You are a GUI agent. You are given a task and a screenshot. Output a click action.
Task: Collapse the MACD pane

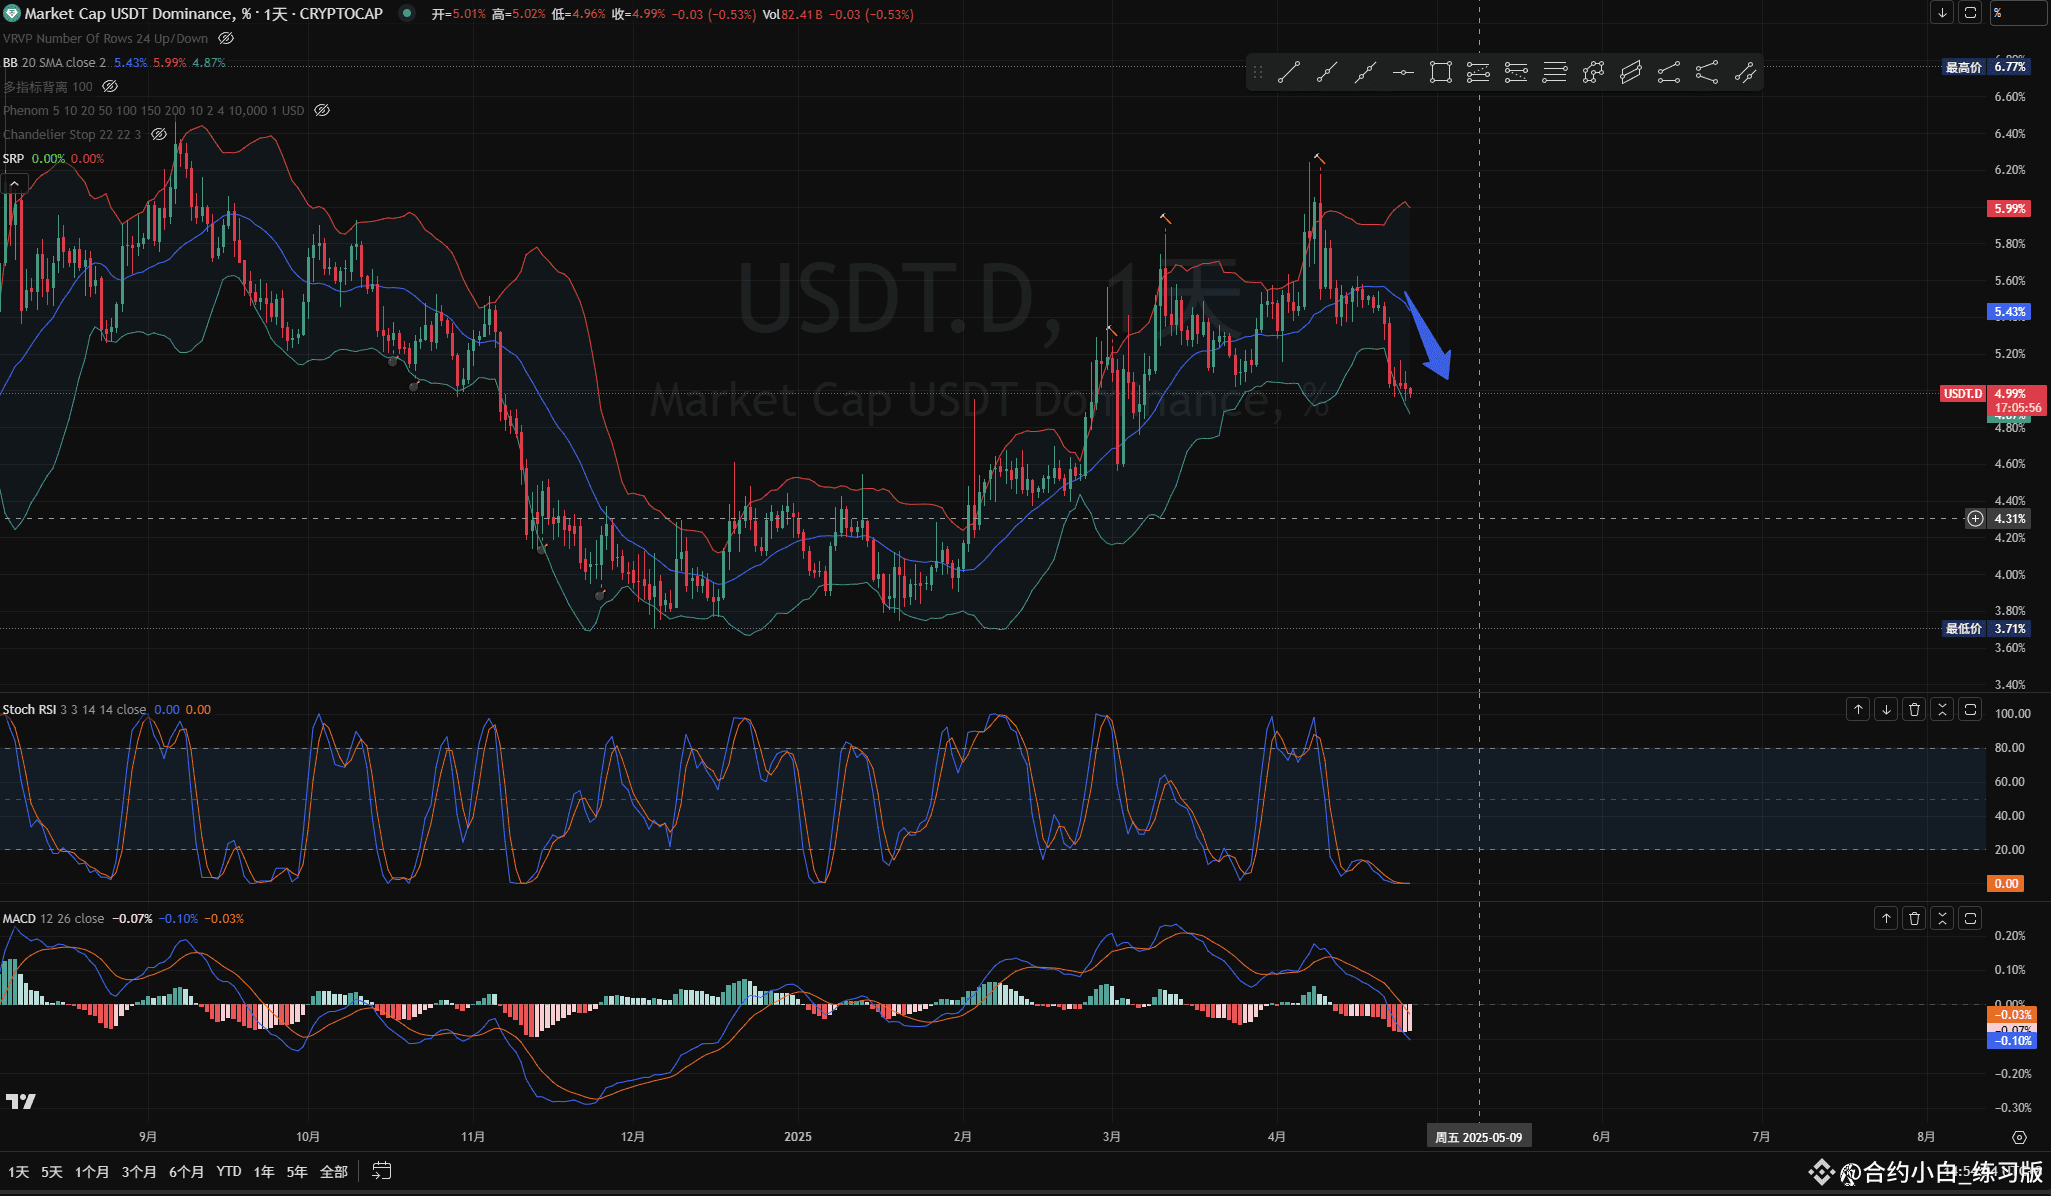tap(1942, 918)
